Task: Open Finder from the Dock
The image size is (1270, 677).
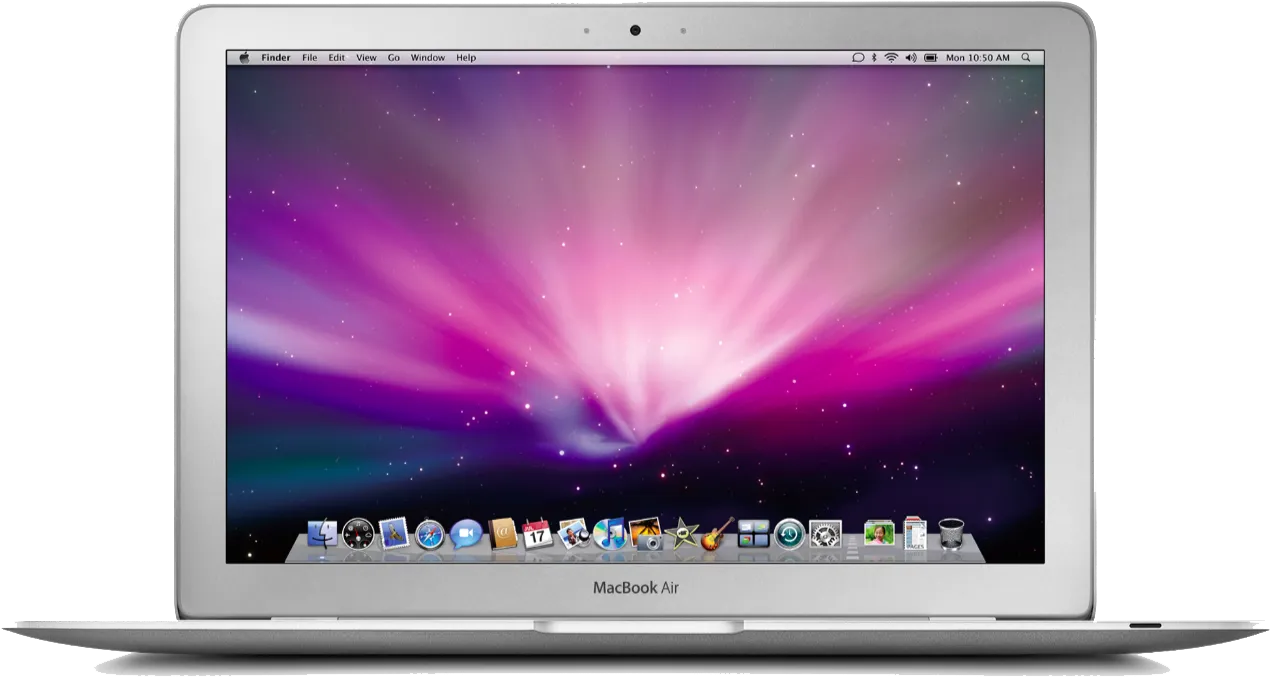Action: pyautogui.click(x=323, y=535)
